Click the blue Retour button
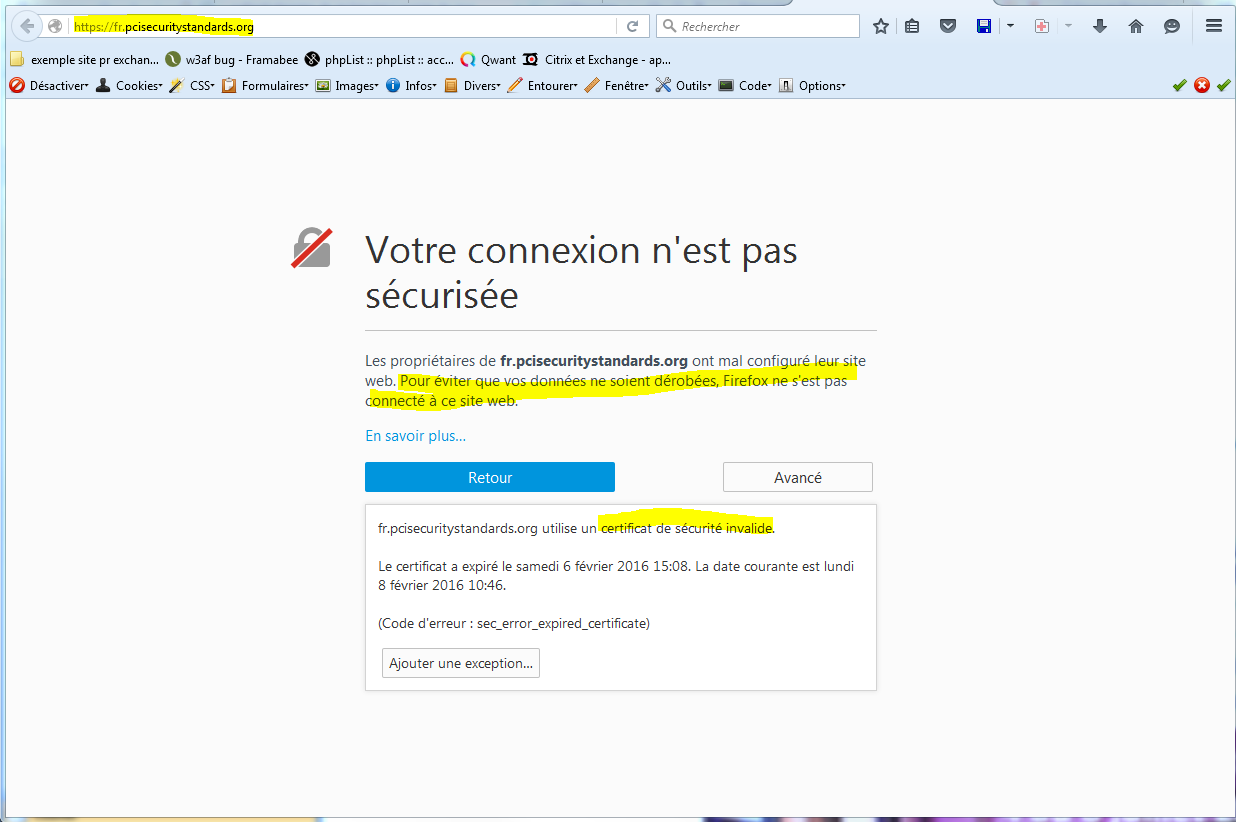 [490, 477]
